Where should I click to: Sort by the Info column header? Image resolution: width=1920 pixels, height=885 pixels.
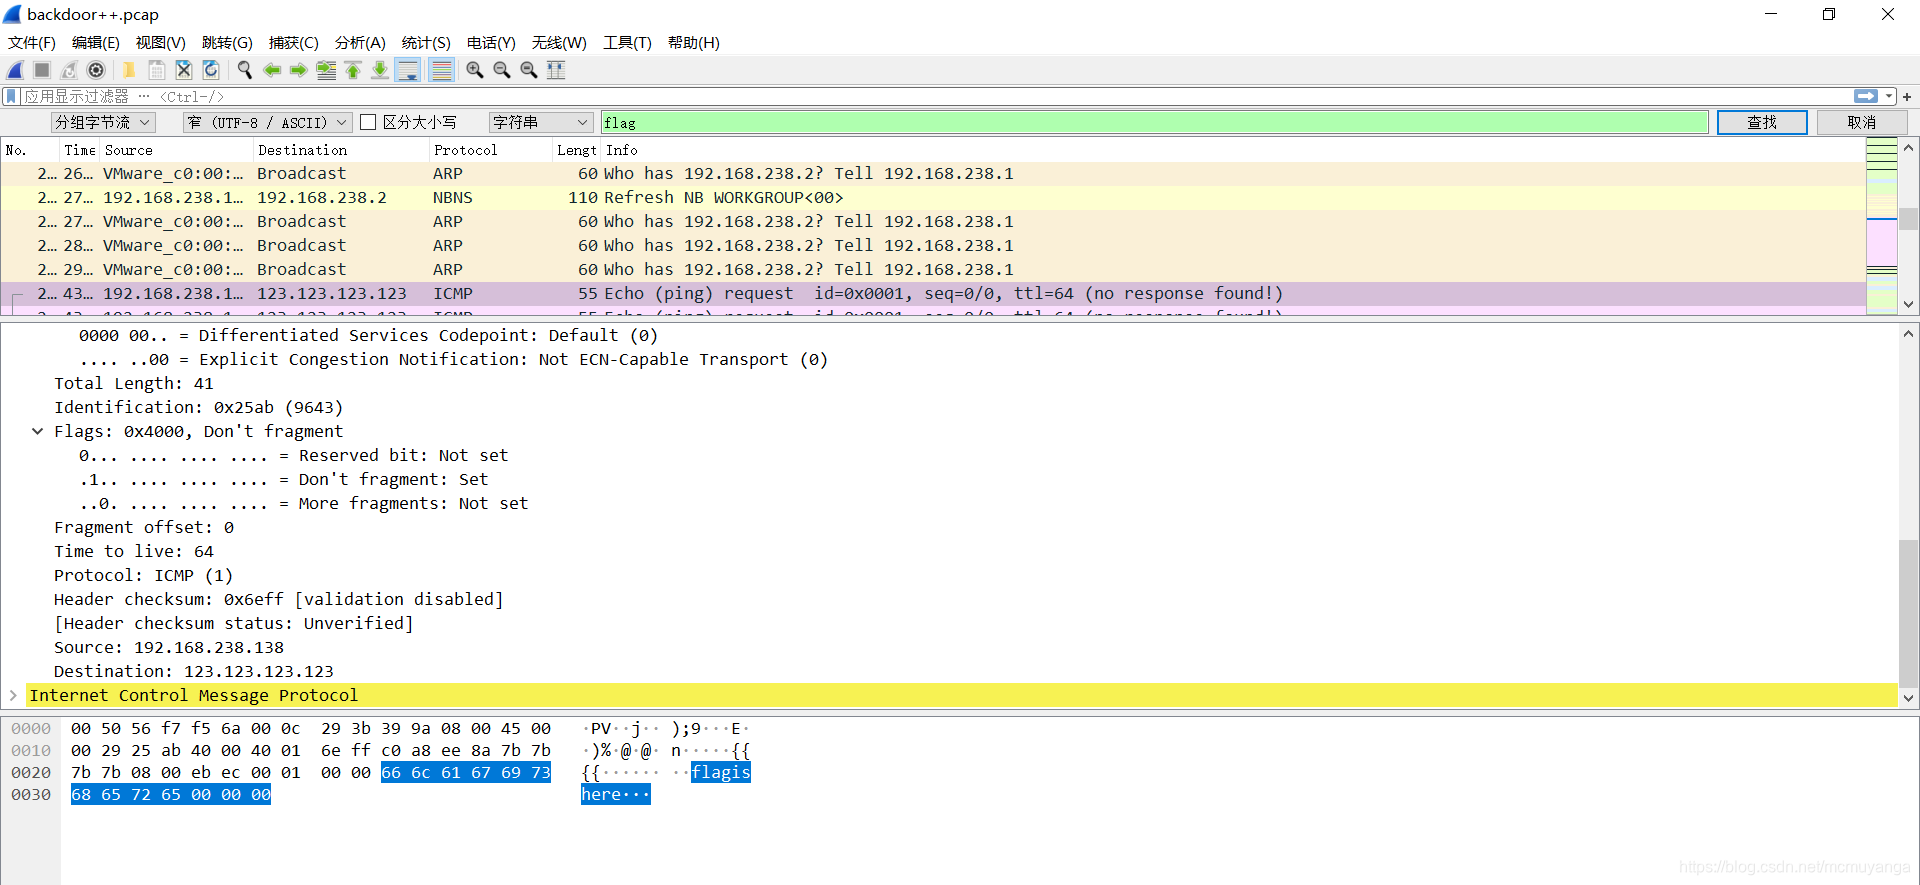pos(1233,150)
